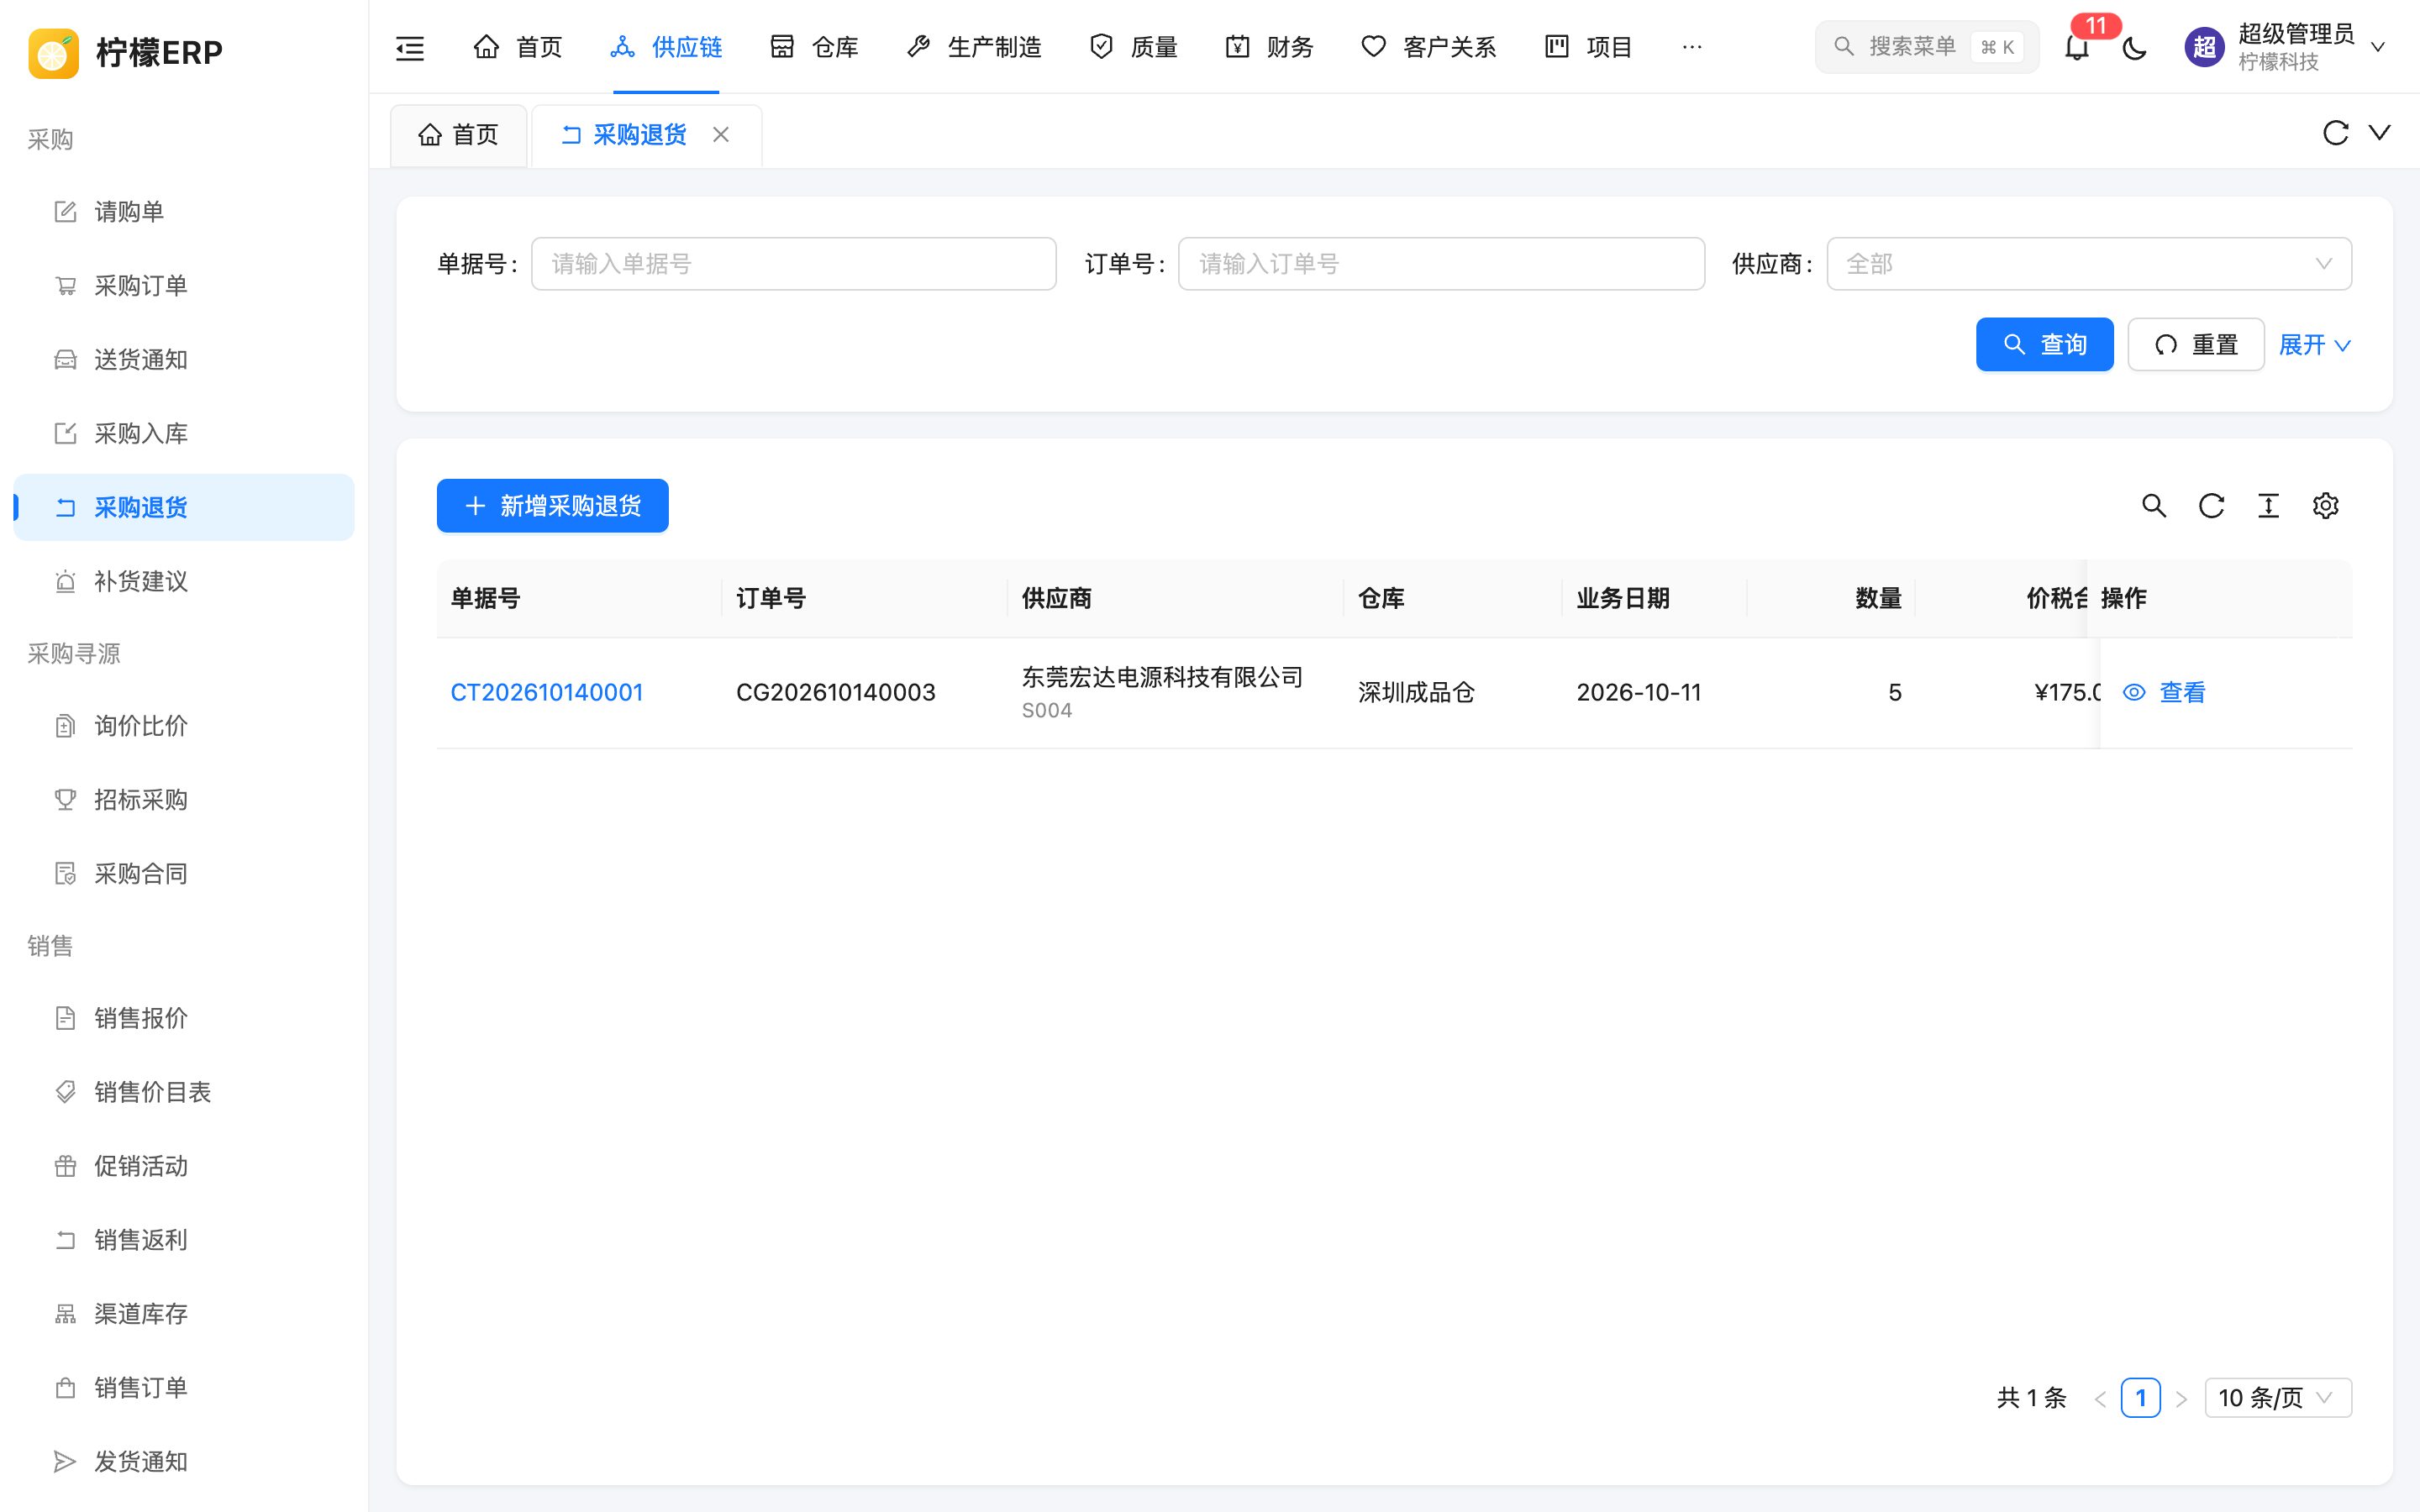Focus the 订单号 input field
Screen dimensions: 2420x1512
[x=1441, y=264]
